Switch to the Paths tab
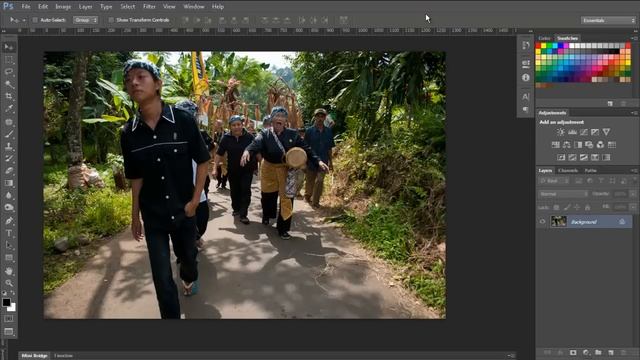 tap(591, 171)
